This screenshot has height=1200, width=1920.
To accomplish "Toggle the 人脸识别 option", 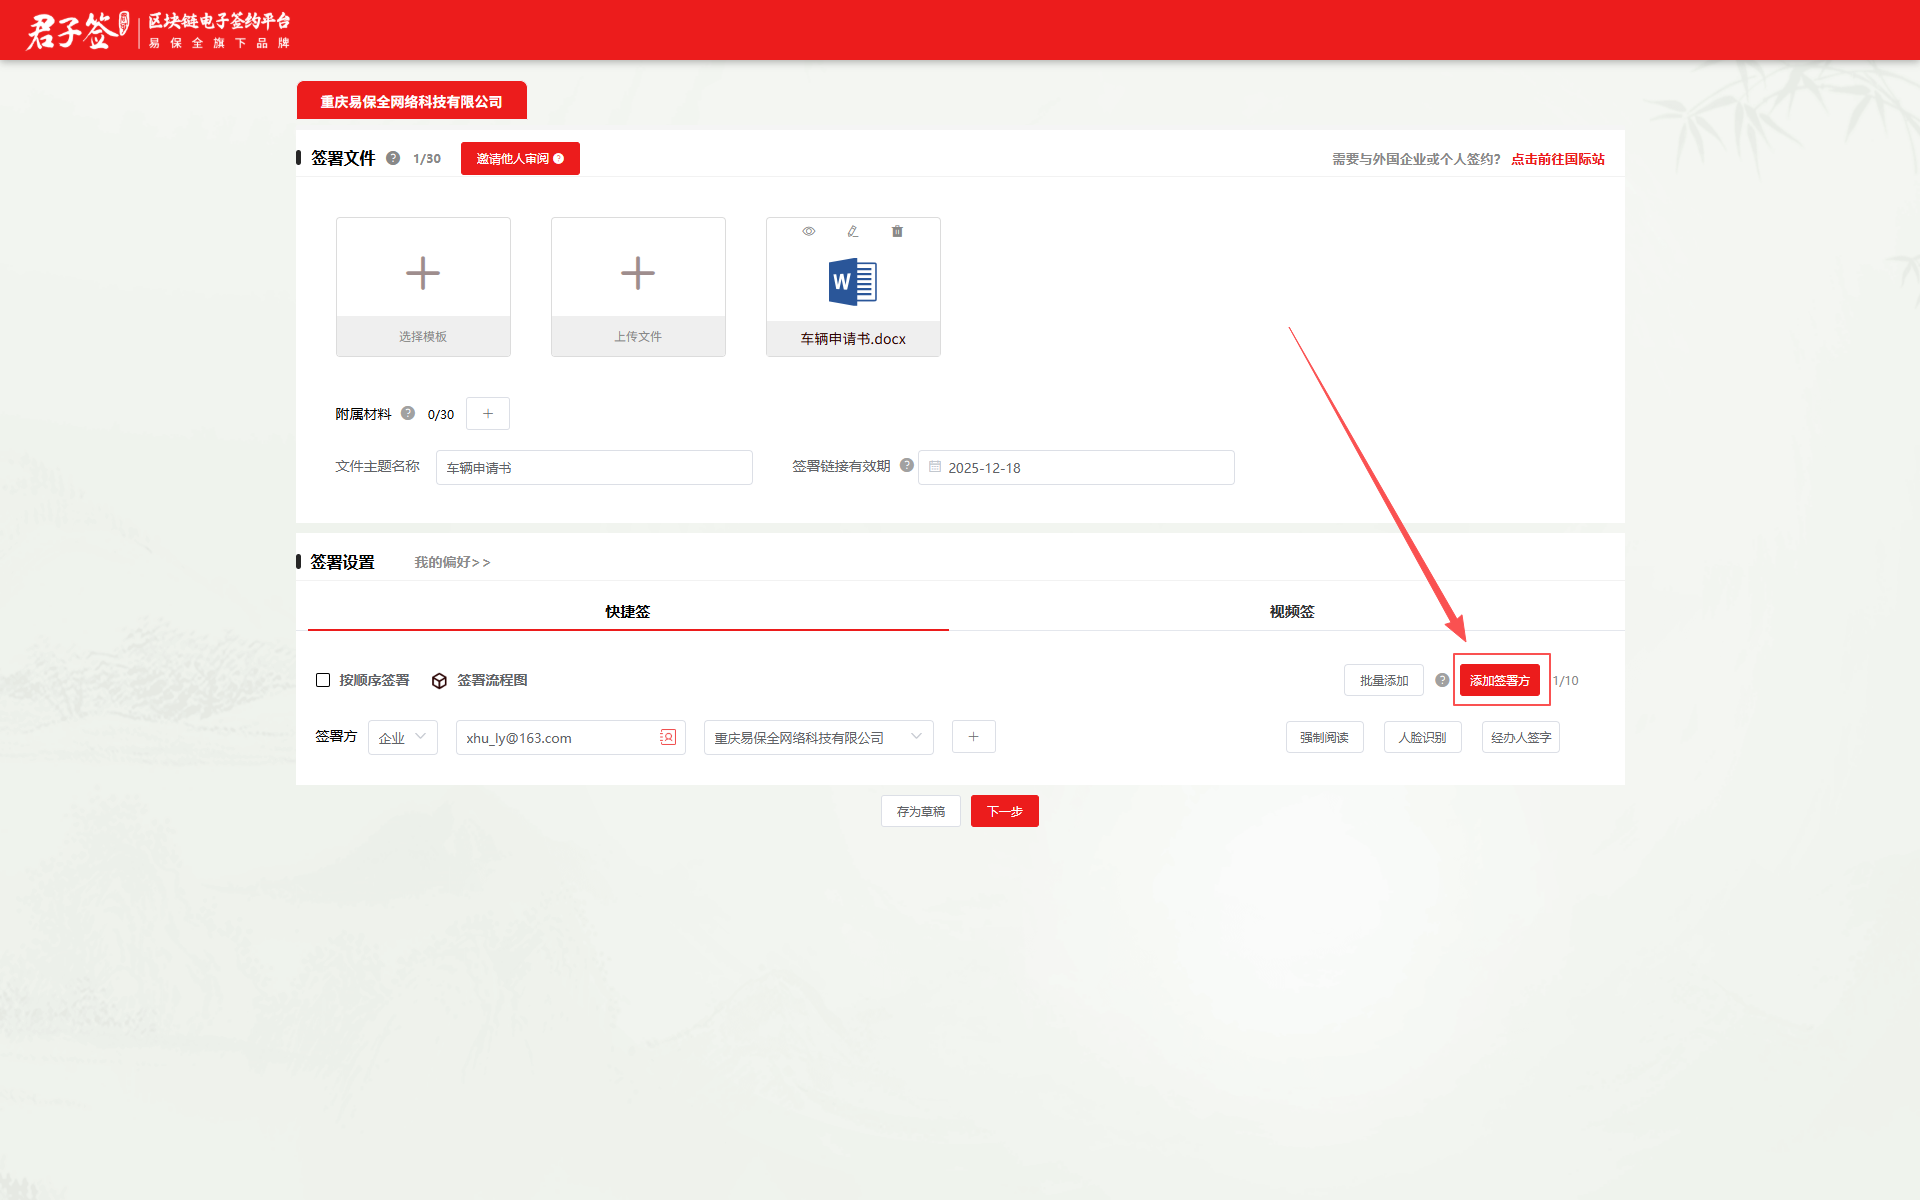I will click(x=1422, y=737).
